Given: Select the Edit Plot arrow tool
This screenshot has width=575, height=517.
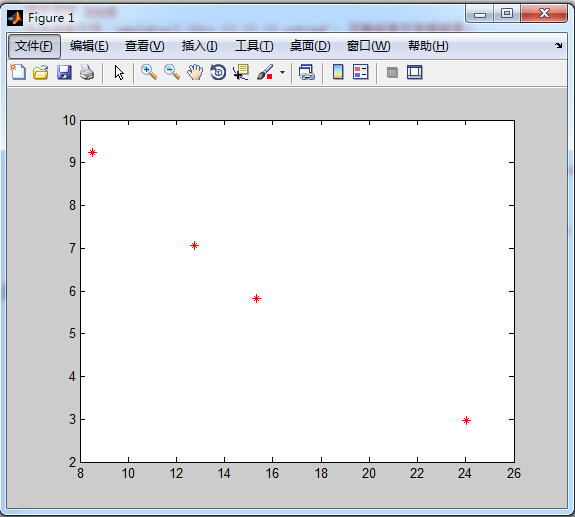Looking at the screenshot, I should tap(119, 72).
